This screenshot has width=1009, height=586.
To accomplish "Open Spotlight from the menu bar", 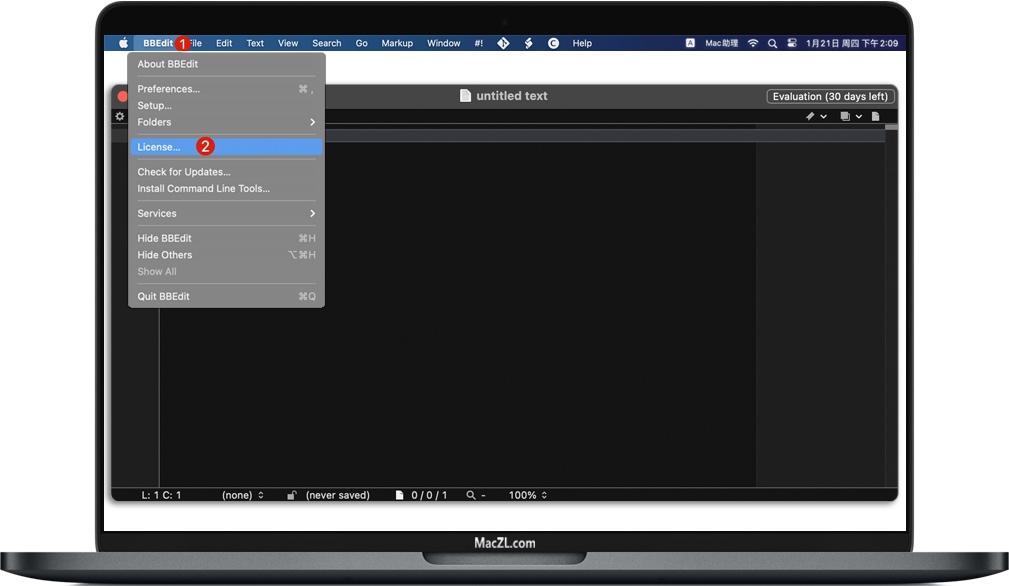I will pos(771,43).
